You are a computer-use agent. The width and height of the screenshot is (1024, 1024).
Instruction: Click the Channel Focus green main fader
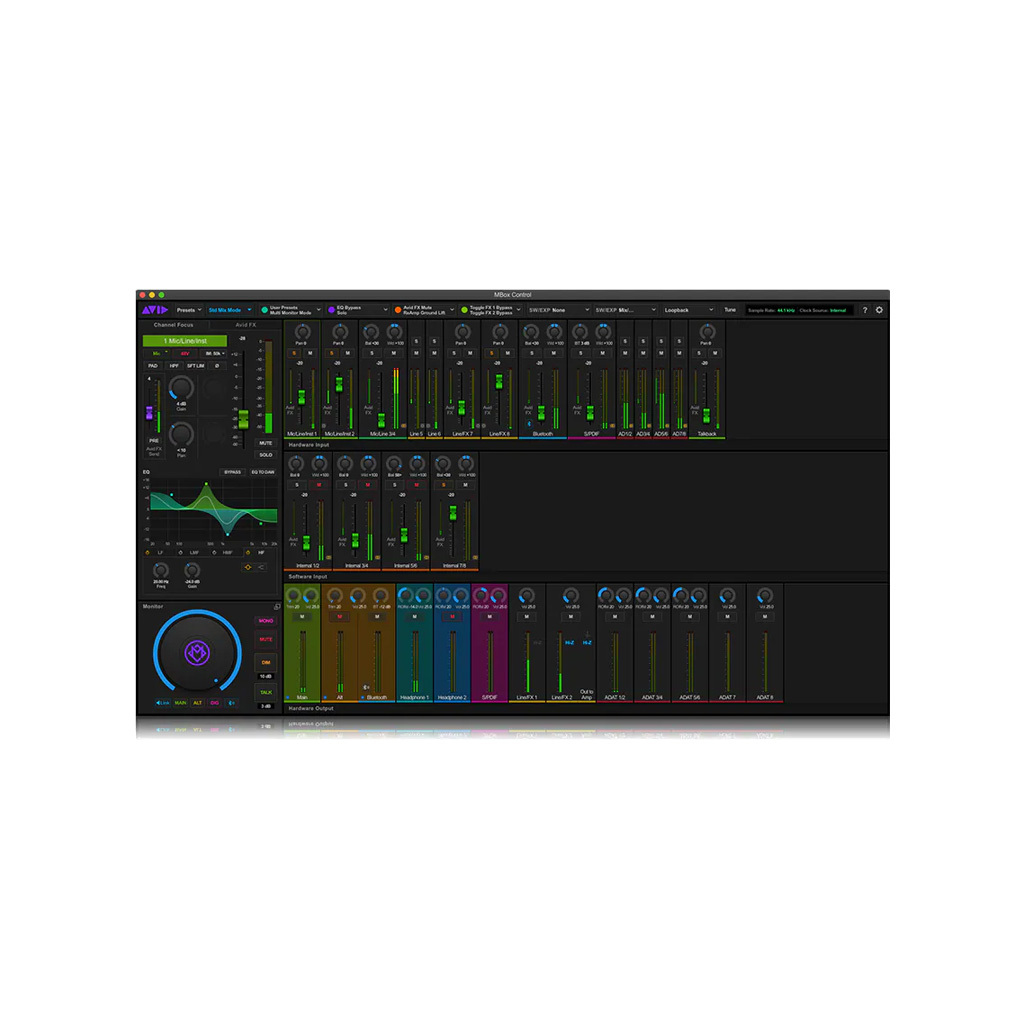244,419
